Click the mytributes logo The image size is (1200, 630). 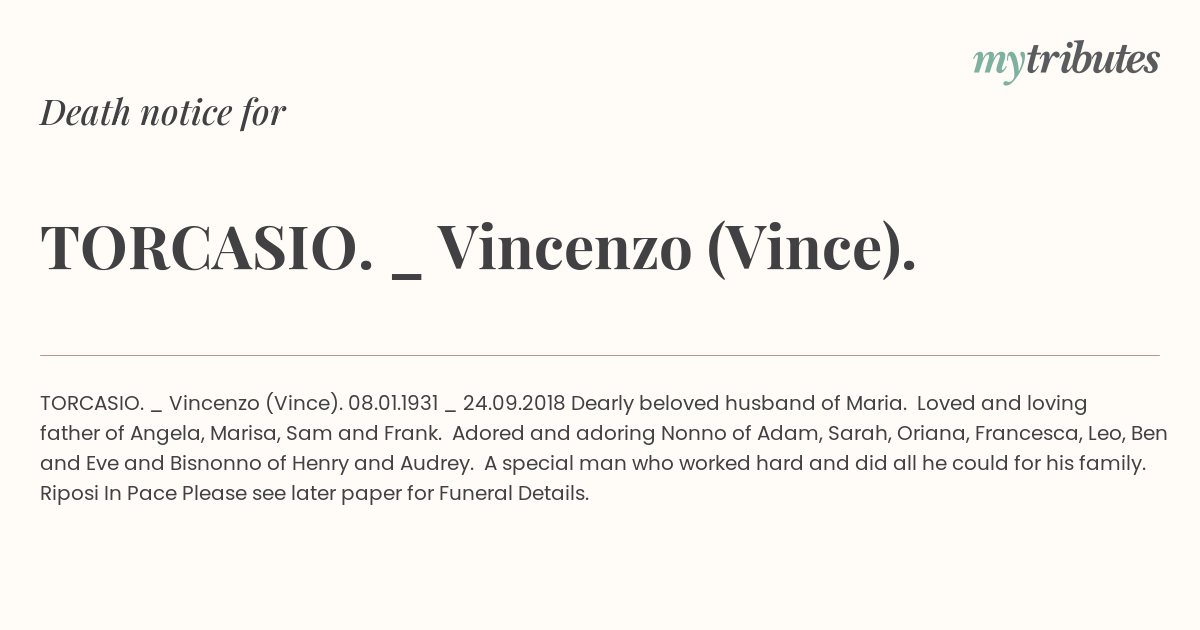(x=1066, y=62)
